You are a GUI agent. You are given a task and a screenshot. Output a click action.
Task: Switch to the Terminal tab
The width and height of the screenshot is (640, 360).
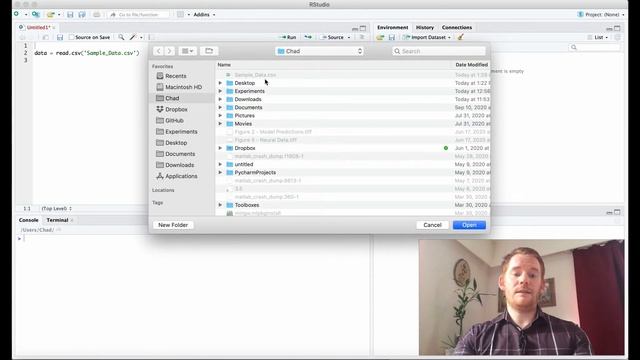pyautogui.click(x=58, y=220)
